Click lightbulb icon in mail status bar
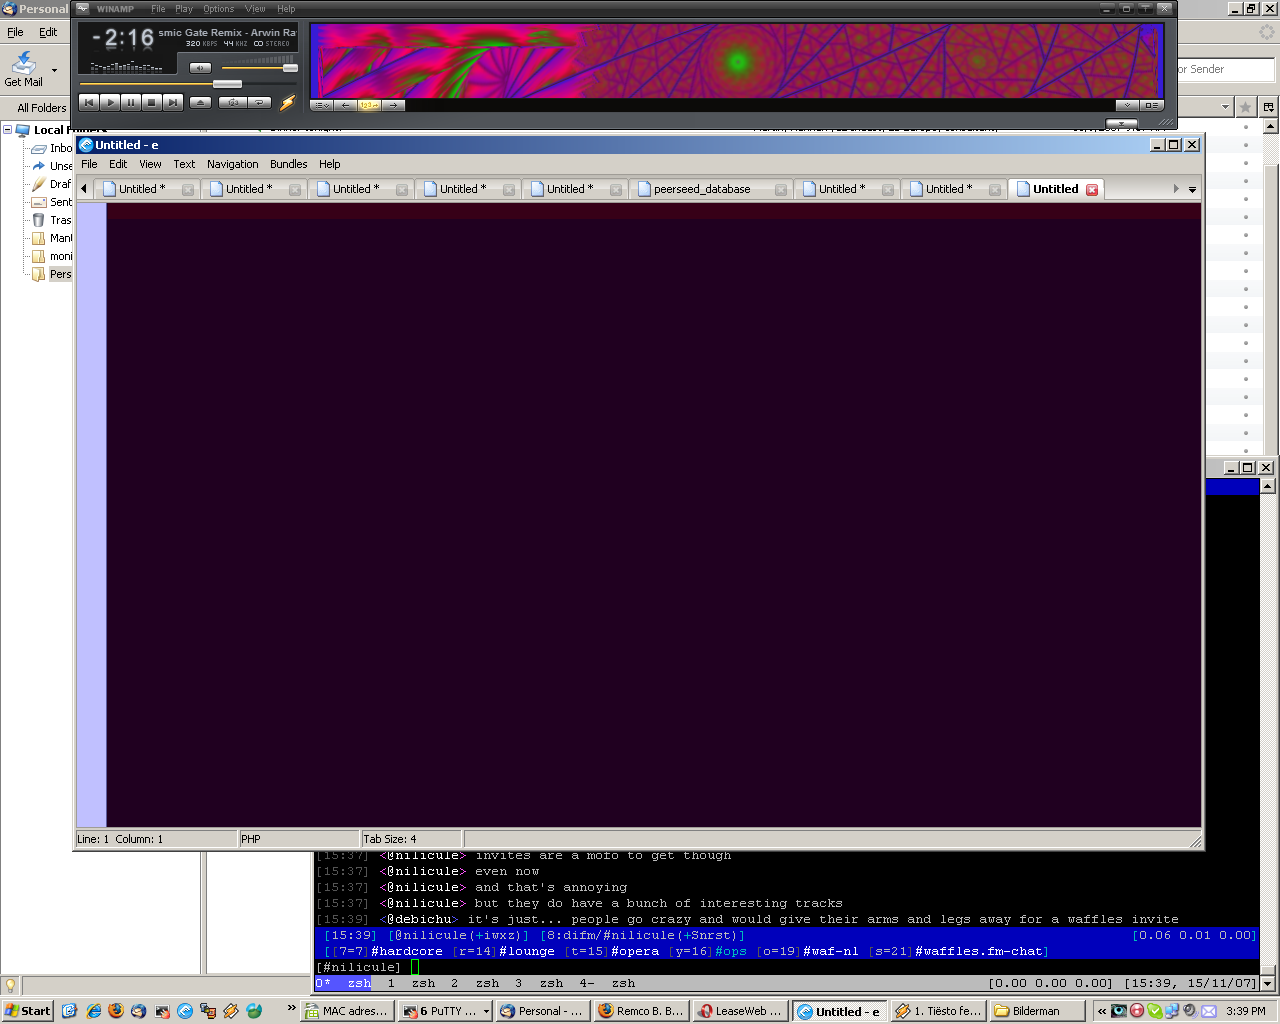Viewport: 1280px width, 1024px height. pos(10,985)
